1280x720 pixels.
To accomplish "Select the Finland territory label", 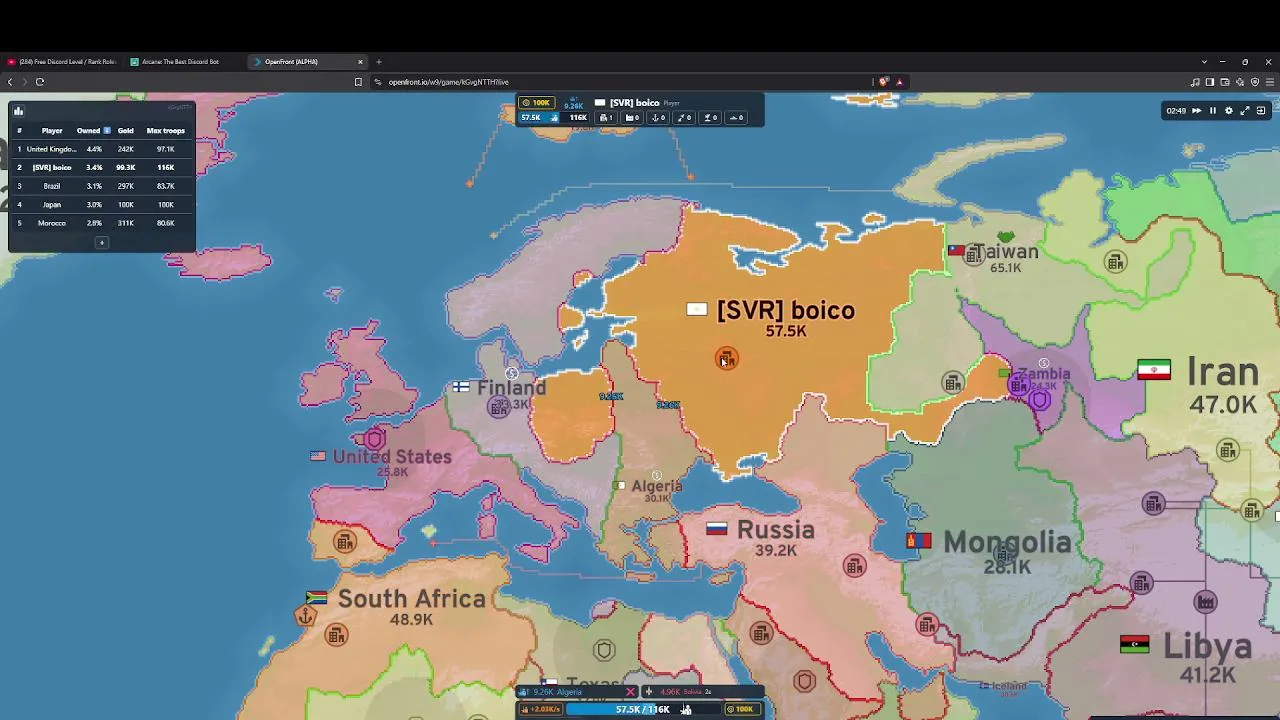I will click(511, 388).
